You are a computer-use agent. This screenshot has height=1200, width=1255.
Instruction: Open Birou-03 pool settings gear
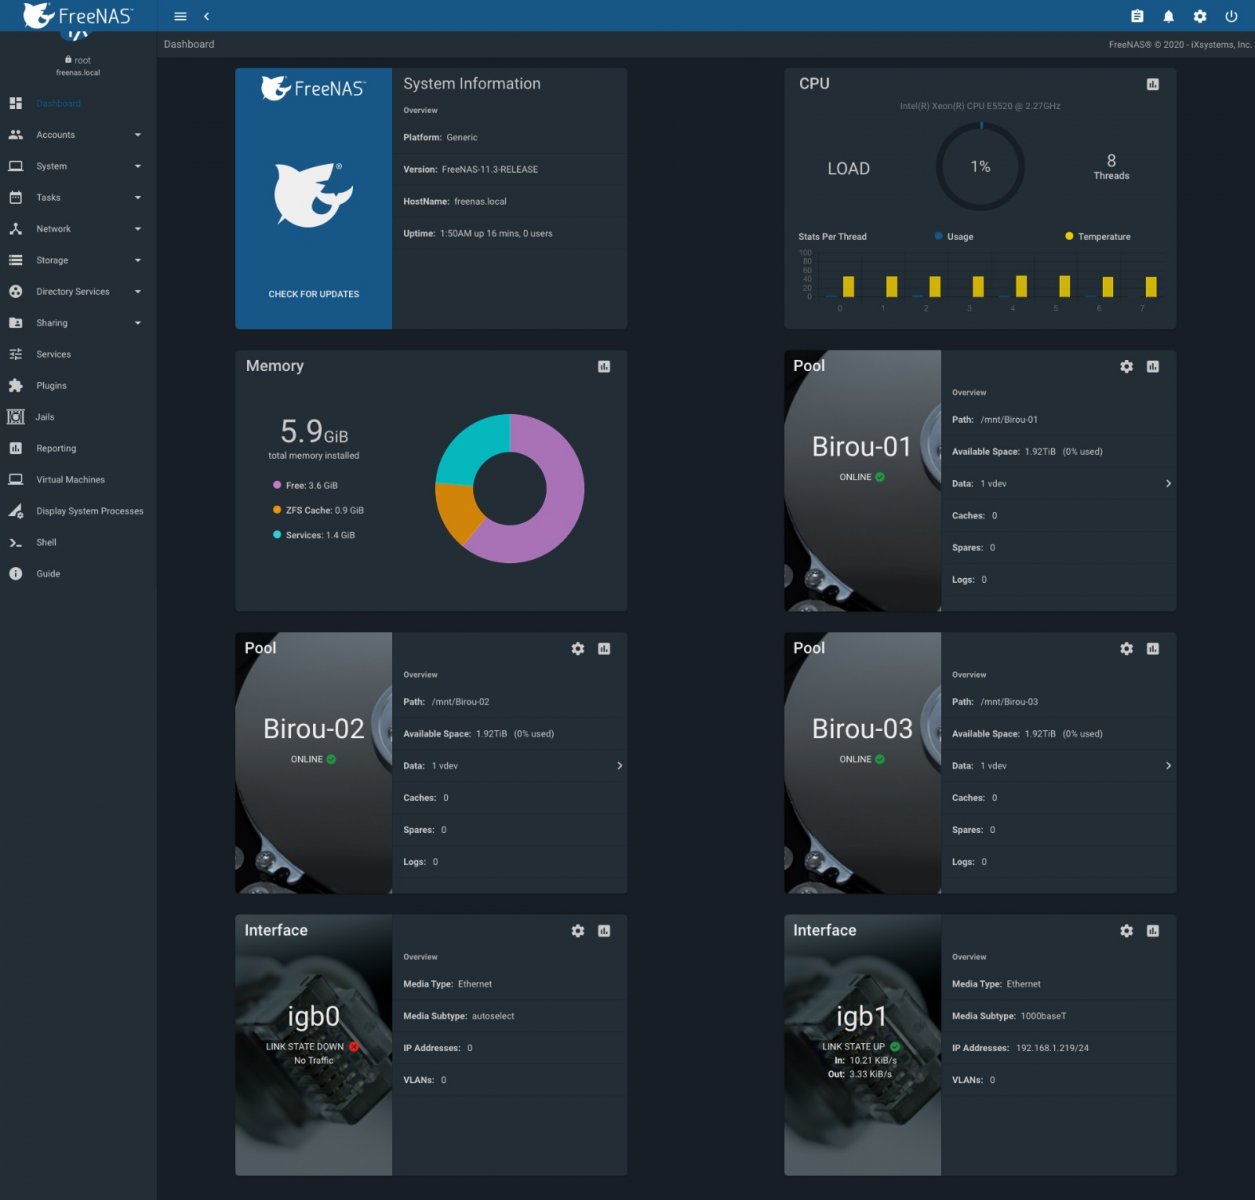point(1127,649)
